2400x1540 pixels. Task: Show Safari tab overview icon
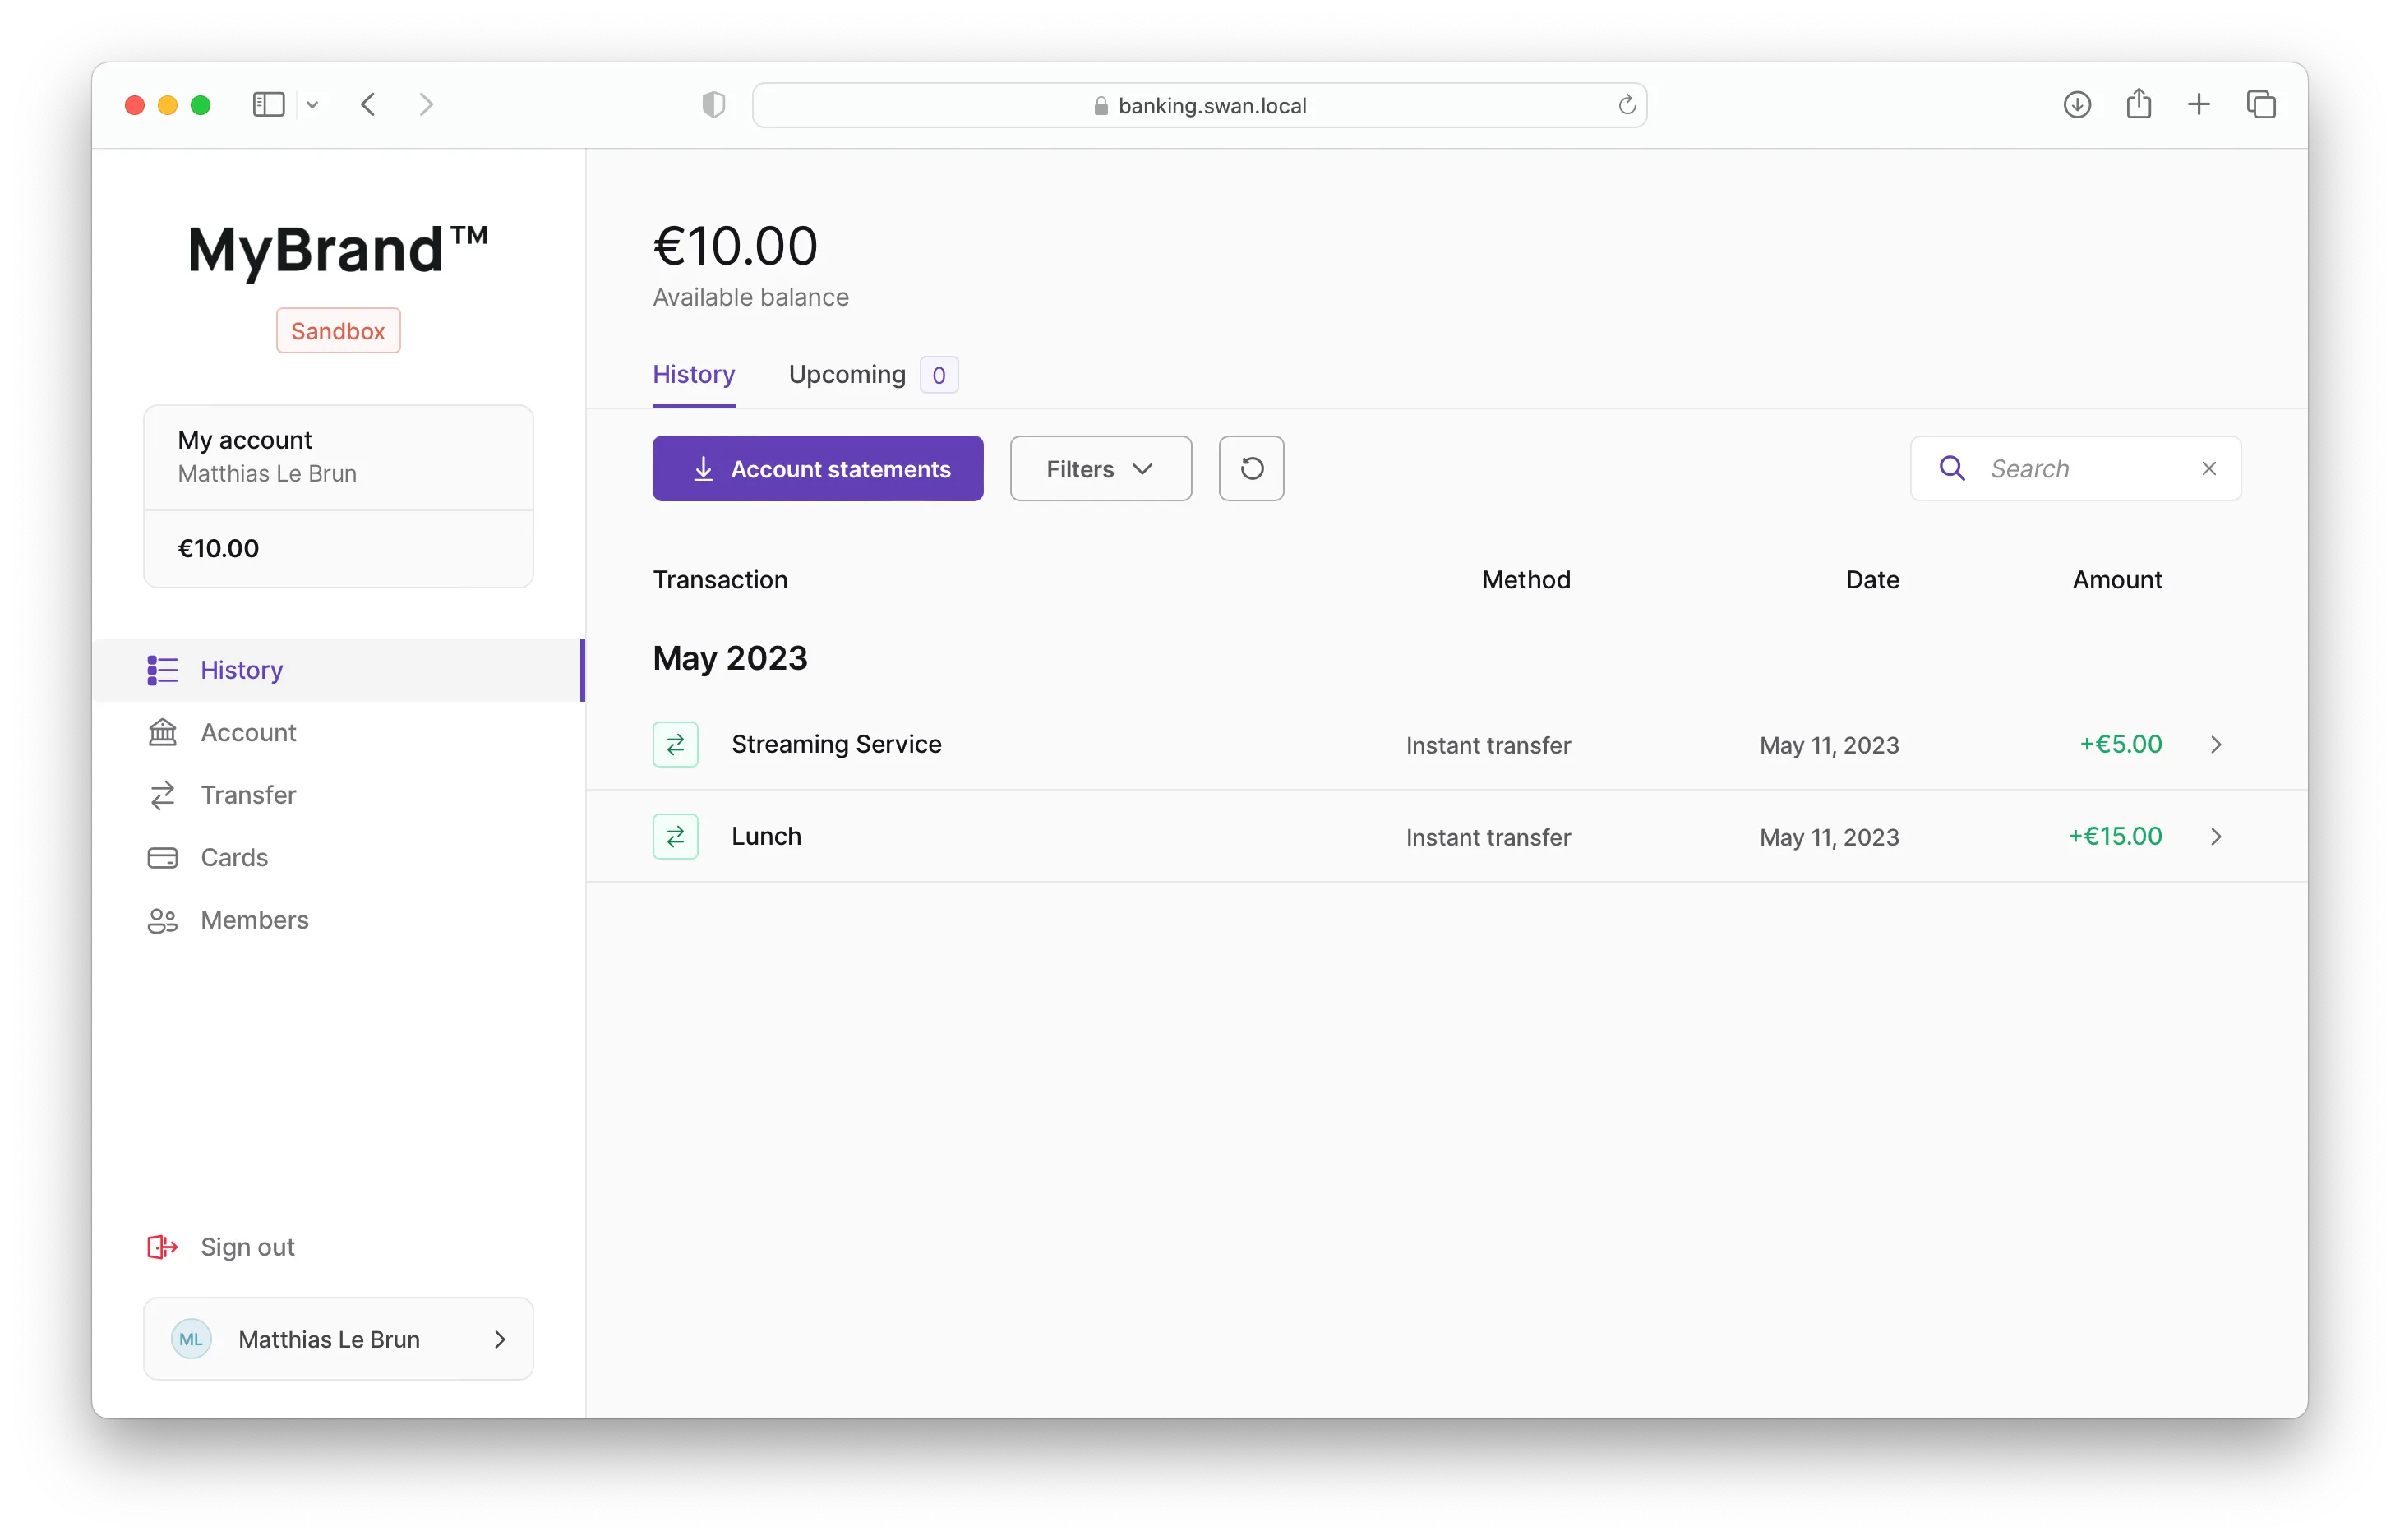tap(2260, 104)
